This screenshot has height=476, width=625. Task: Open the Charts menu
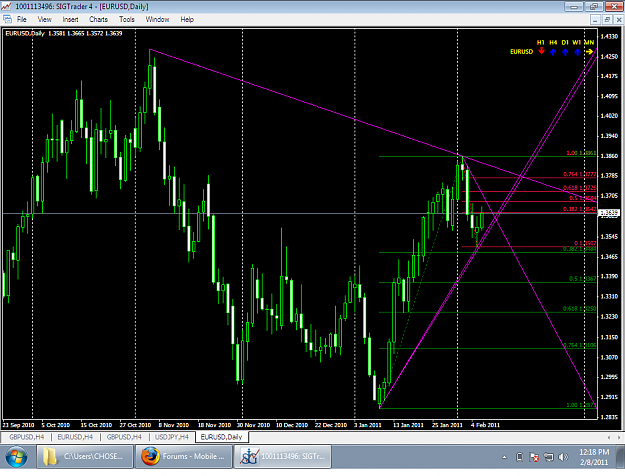pos(98,19)
